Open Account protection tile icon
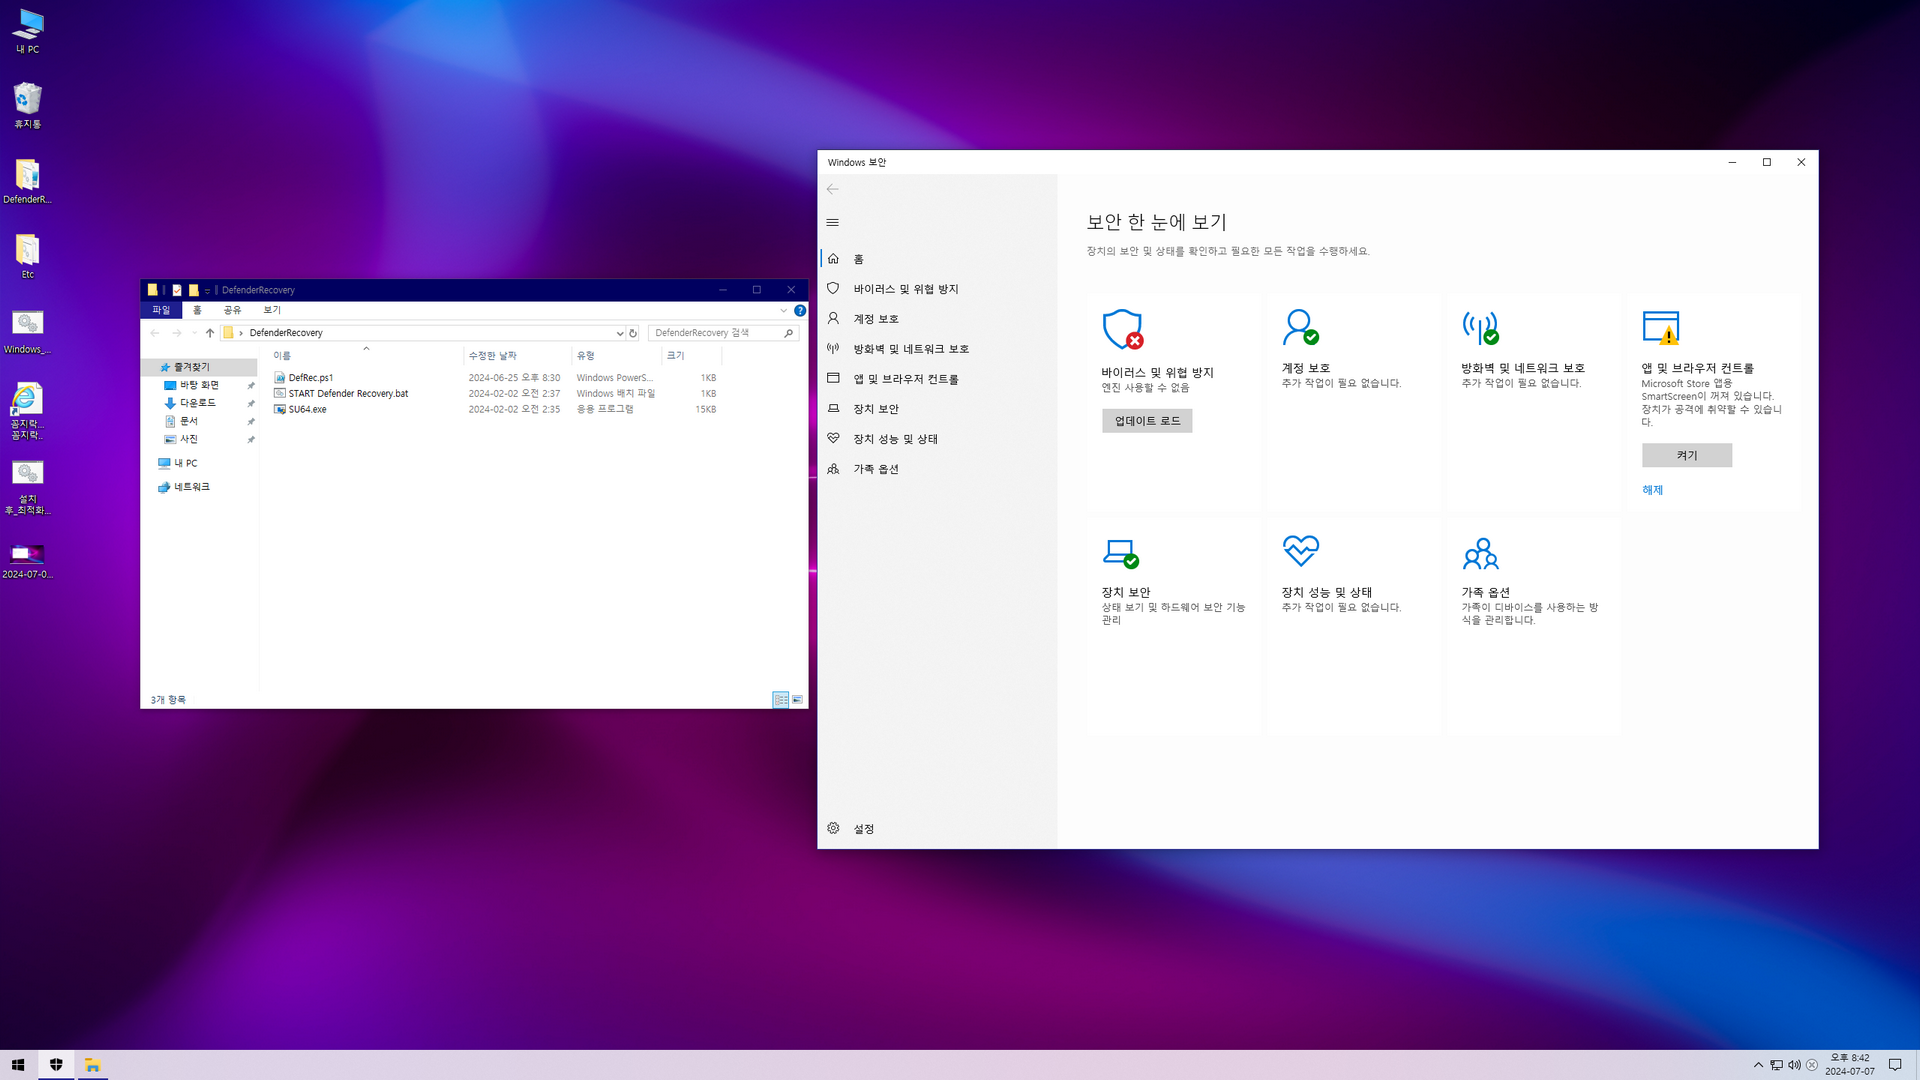 pos(1300,327)
